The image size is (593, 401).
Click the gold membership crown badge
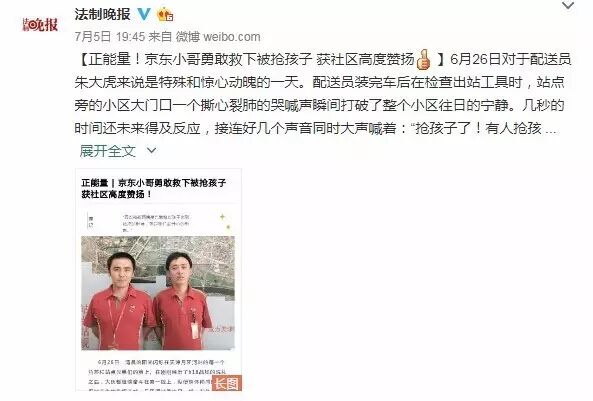(165, 15)
